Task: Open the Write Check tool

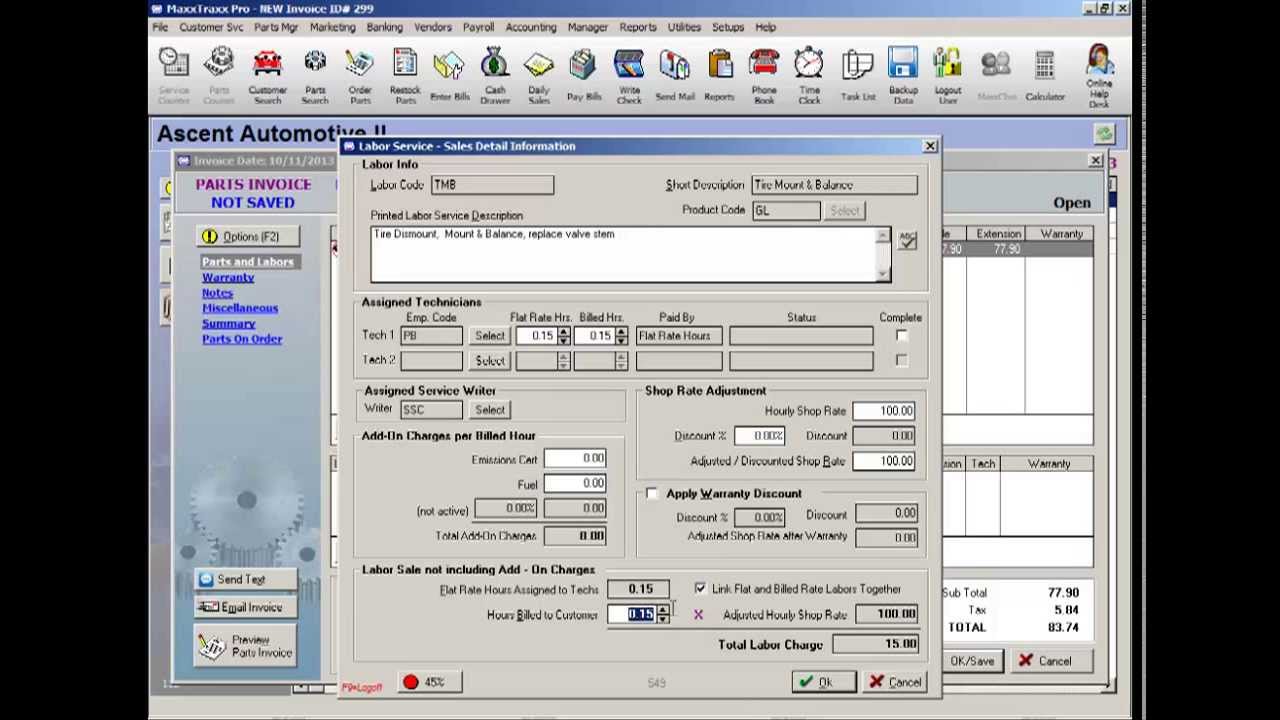Action: click(629, 76)
